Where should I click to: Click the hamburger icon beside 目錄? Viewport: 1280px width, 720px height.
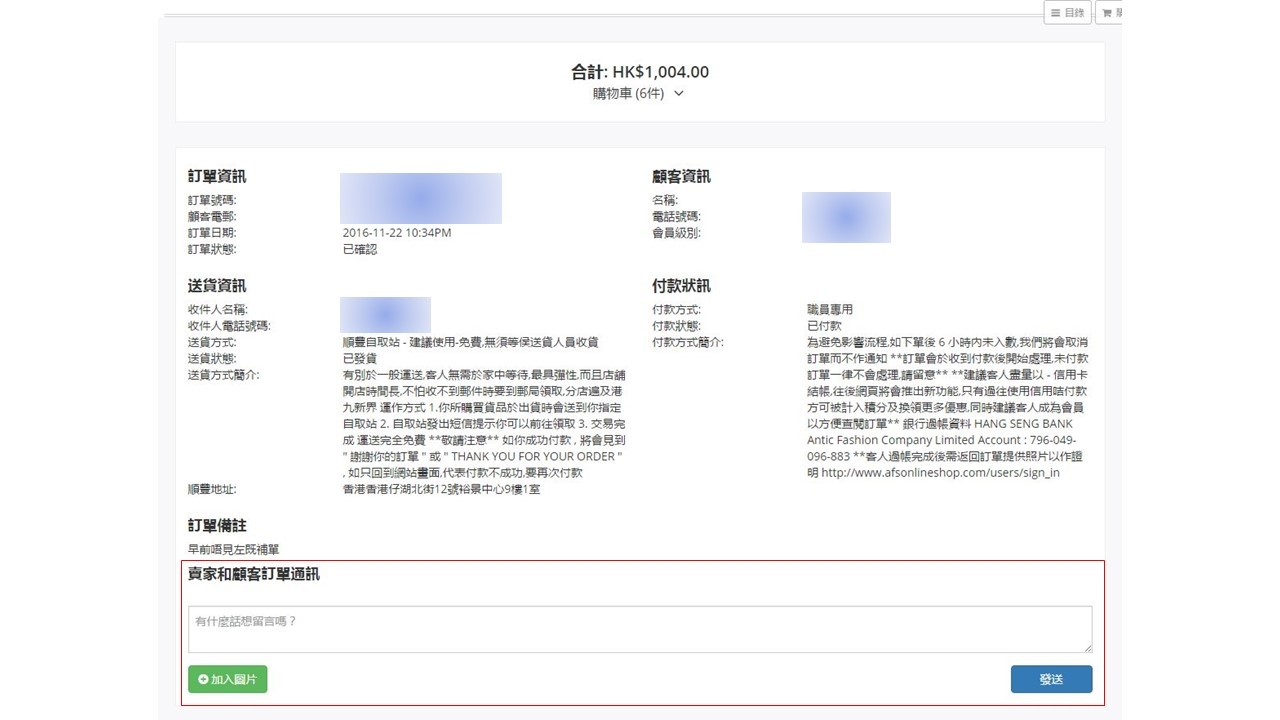click(x=1055, y=13)
